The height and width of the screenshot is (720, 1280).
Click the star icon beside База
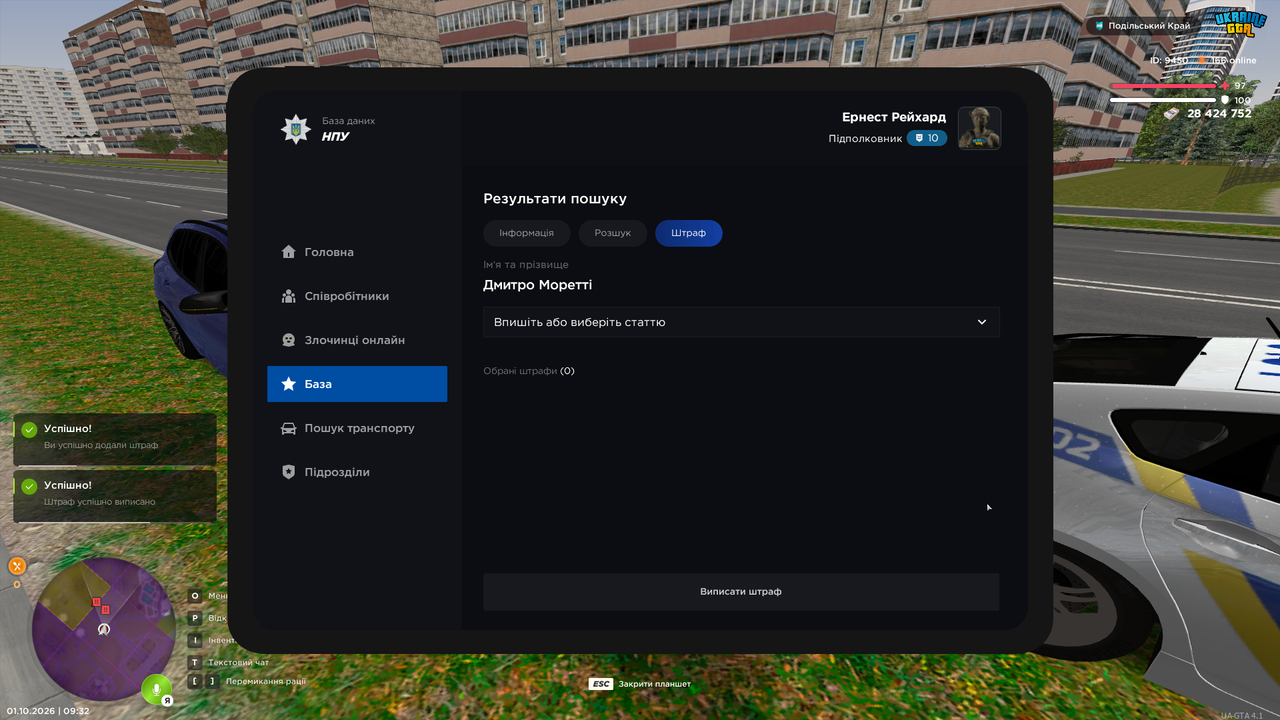point(289,384)
